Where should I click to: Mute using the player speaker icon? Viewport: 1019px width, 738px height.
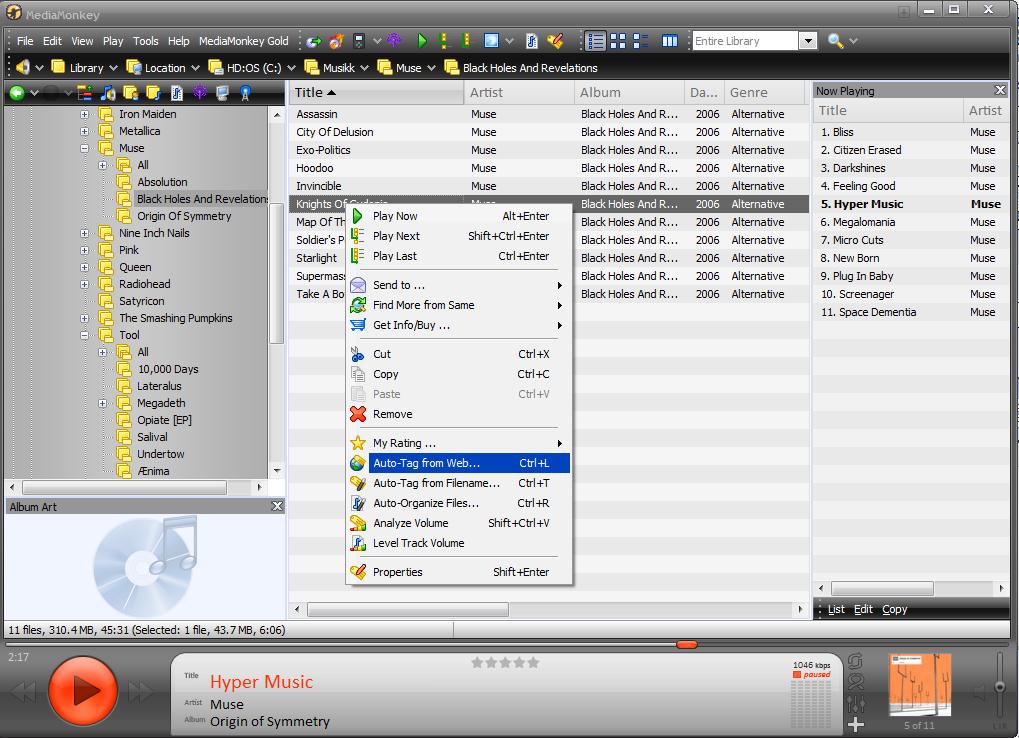point(979,691)
